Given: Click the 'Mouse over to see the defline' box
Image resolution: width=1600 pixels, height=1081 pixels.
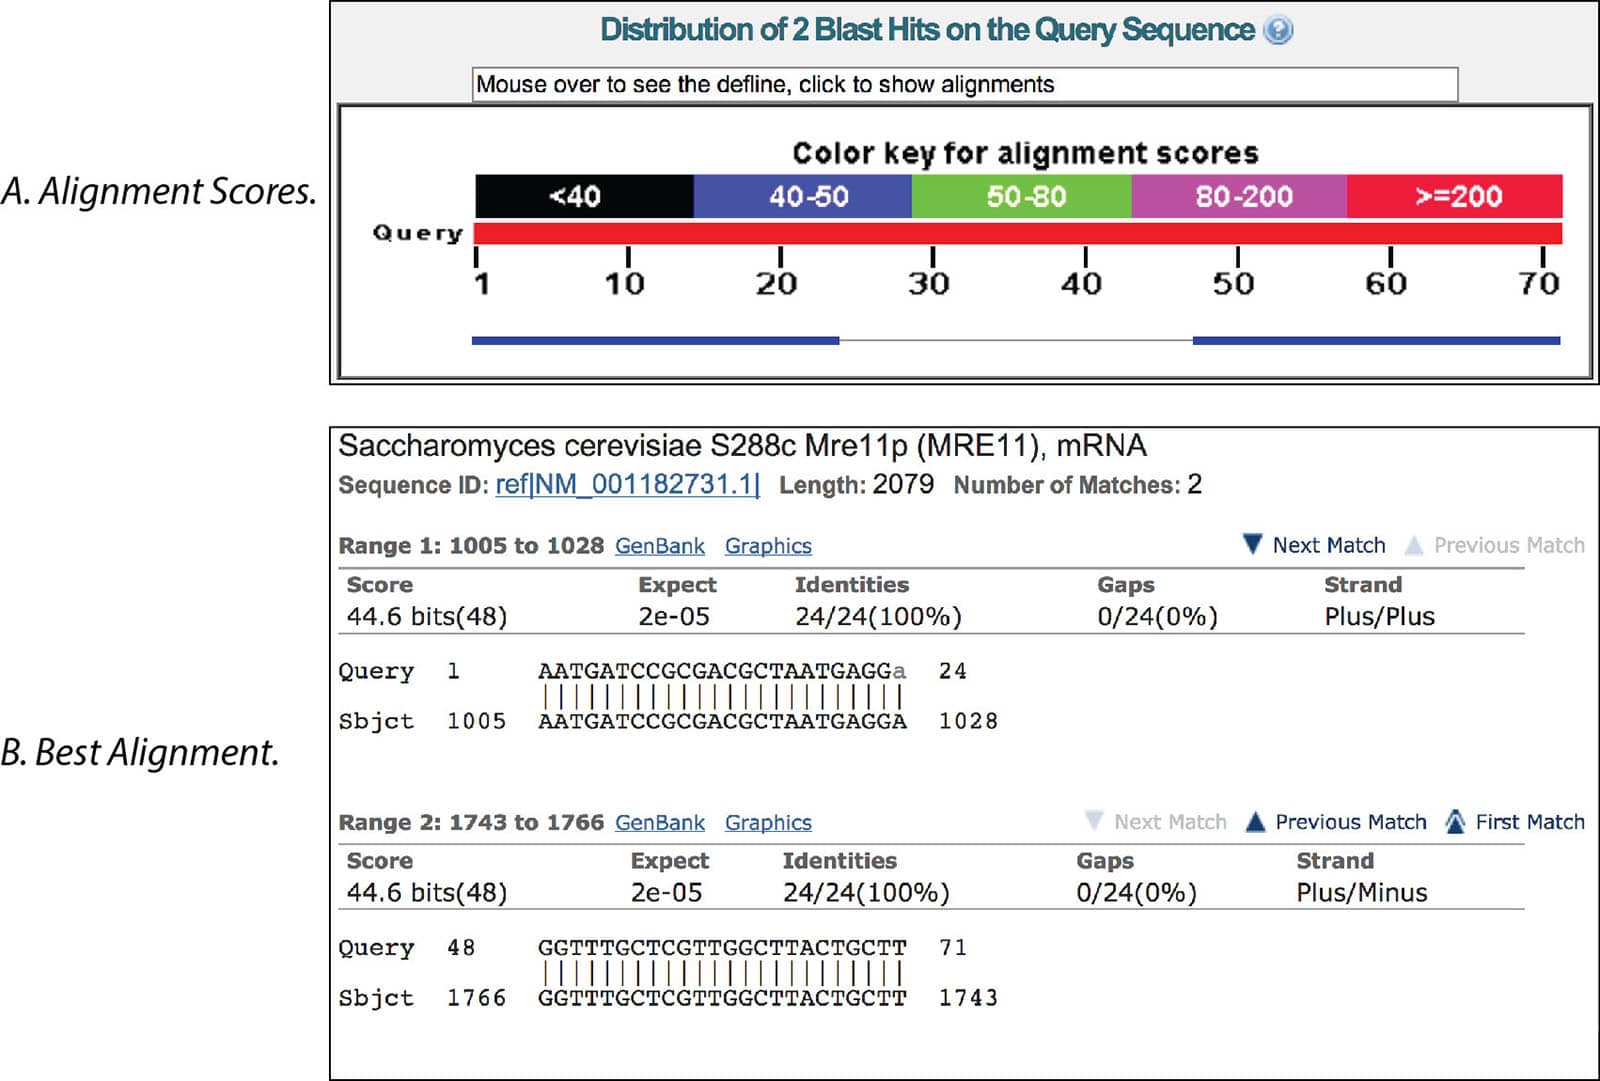Looking at the screenshot, I should click(x=964, y=84).
